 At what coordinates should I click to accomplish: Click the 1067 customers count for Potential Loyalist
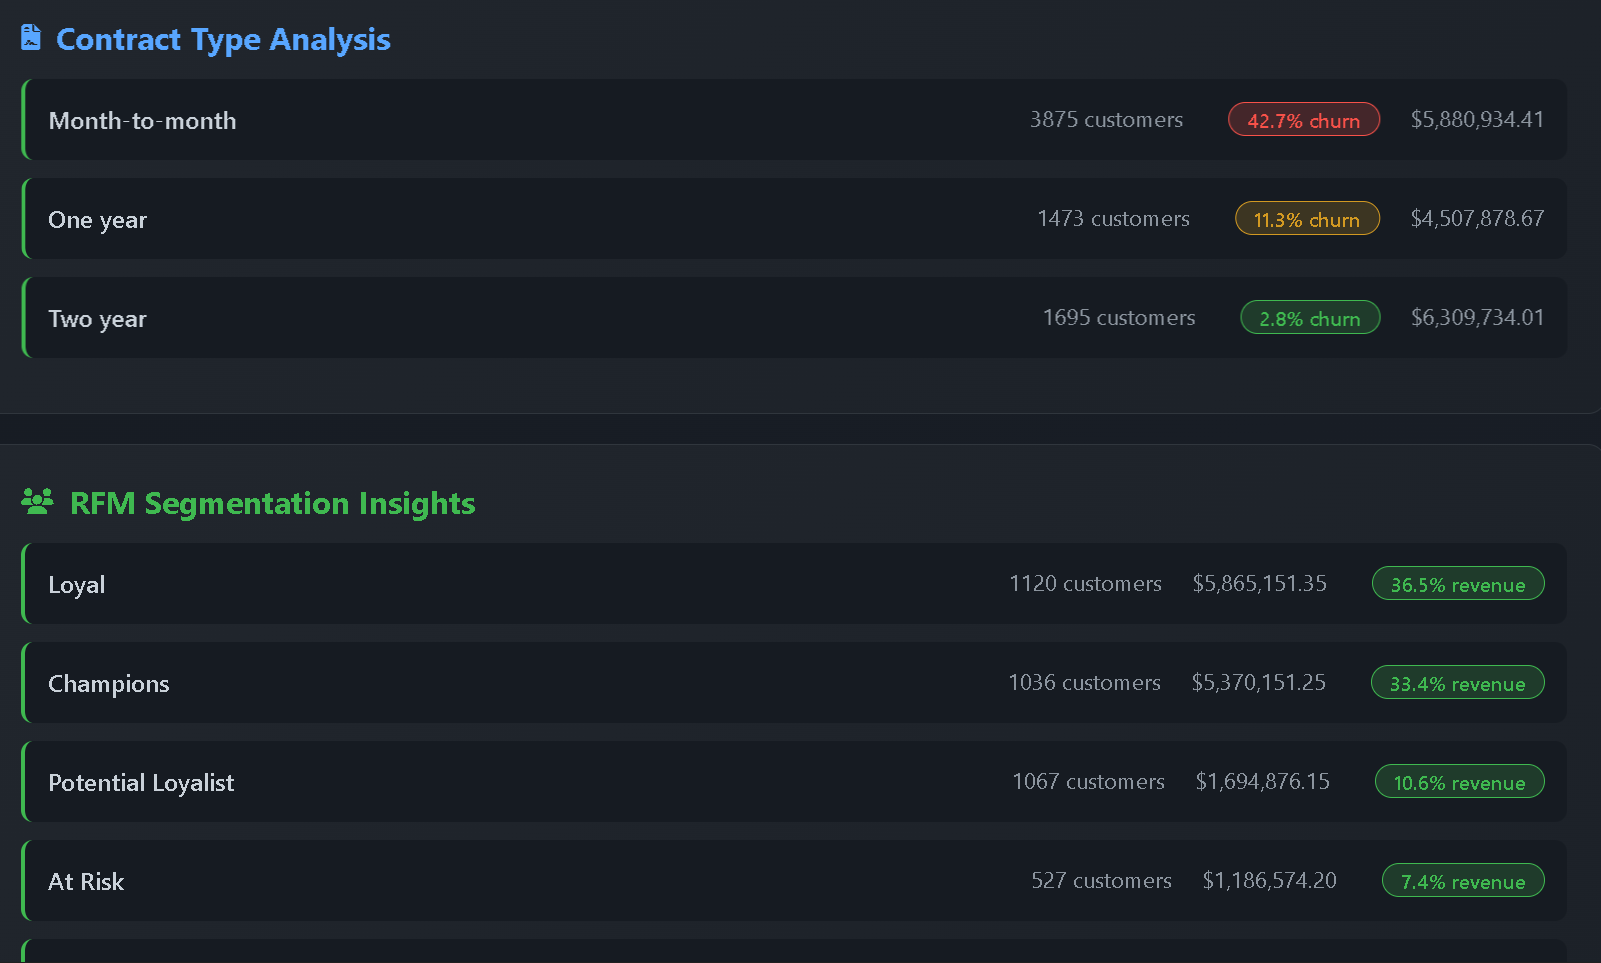point(1088,782)
